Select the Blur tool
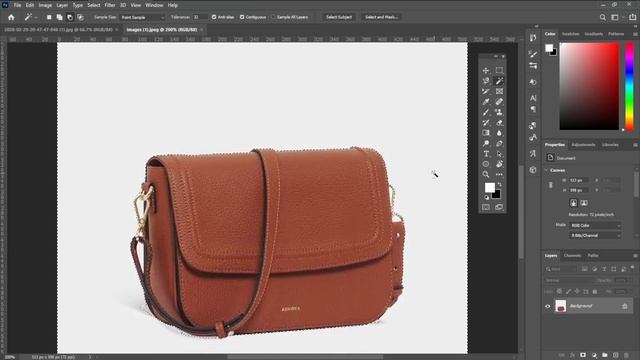 coord(499,133)
